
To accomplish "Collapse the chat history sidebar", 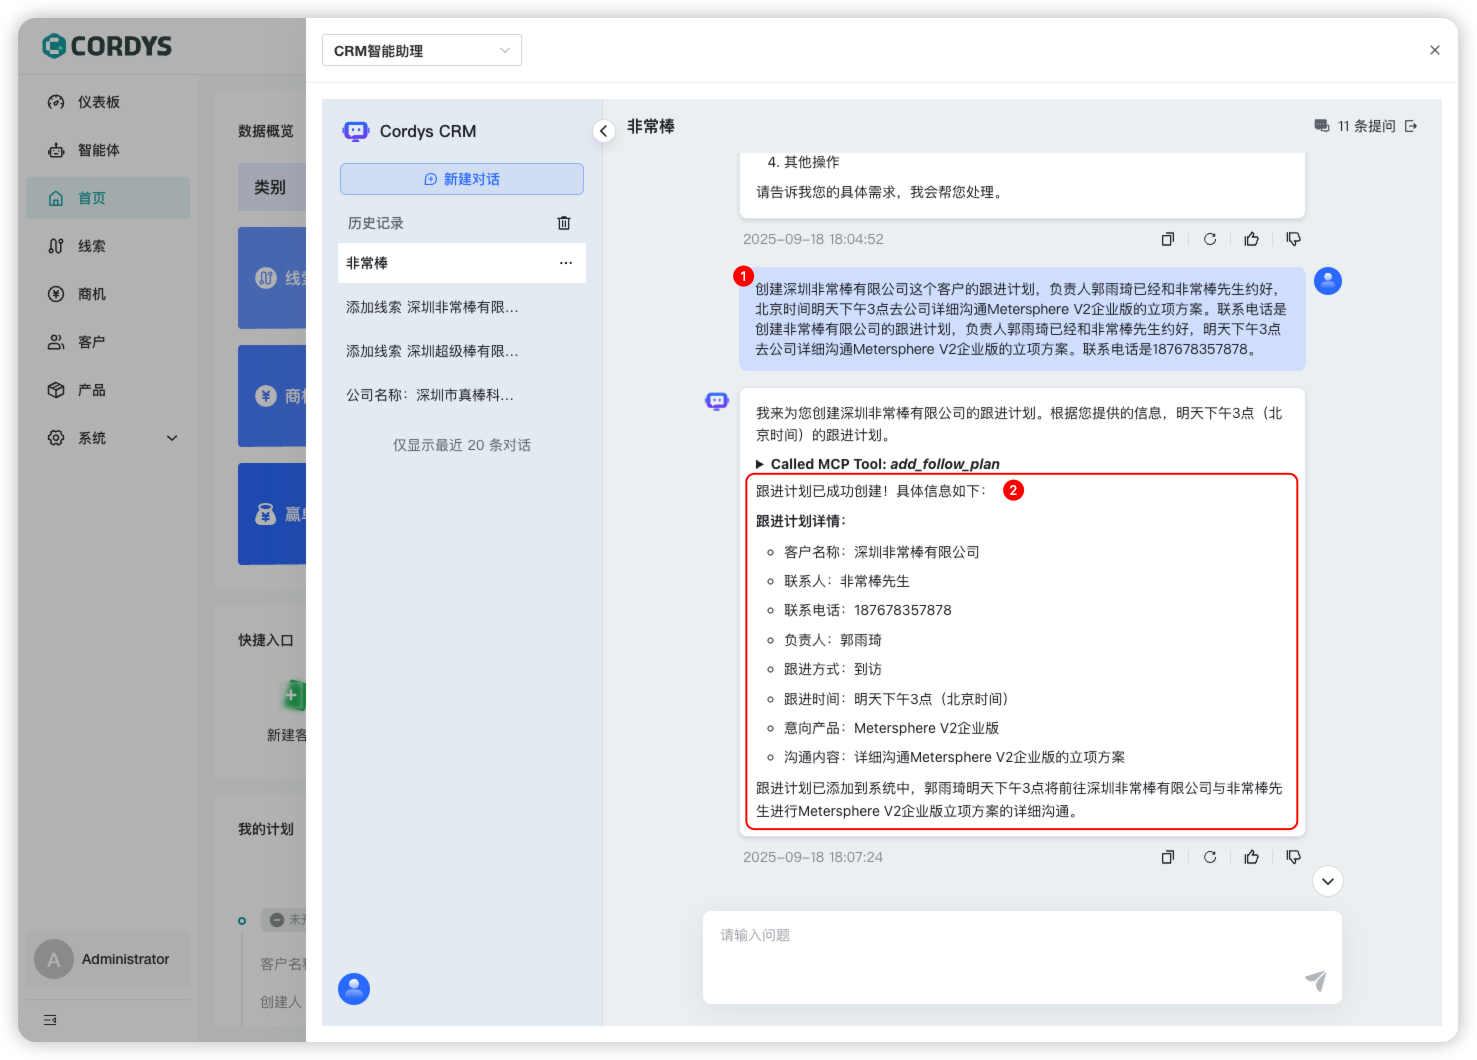I will (604, 131).
